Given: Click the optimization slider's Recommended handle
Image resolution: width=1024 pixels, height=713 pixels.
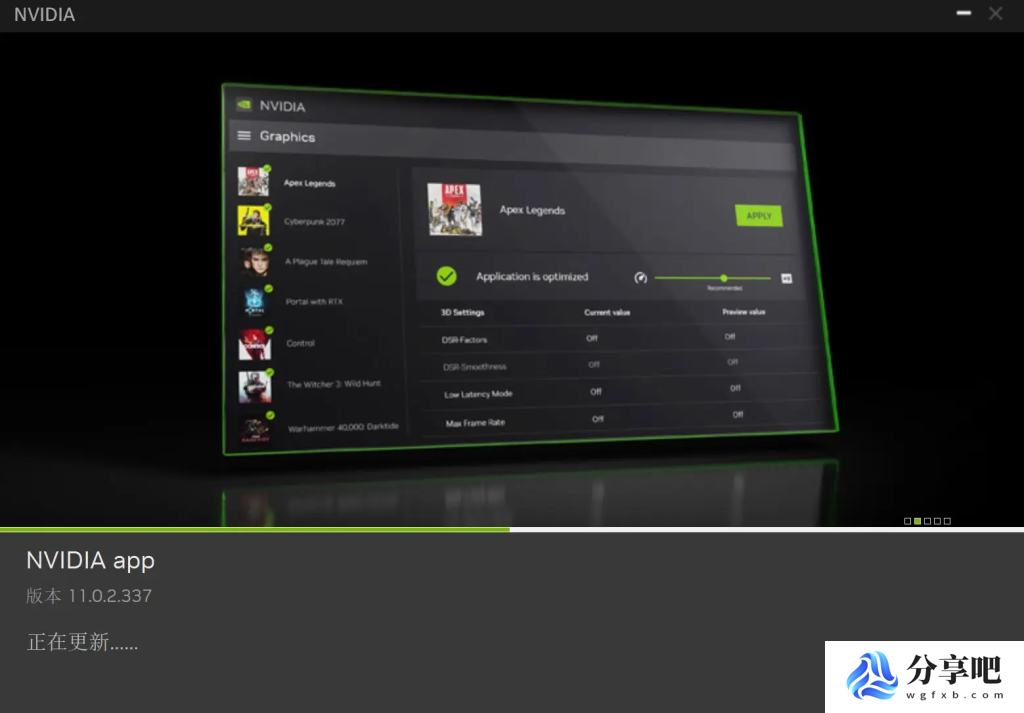Looking at the screenshot, I should (x=724, y=278).
